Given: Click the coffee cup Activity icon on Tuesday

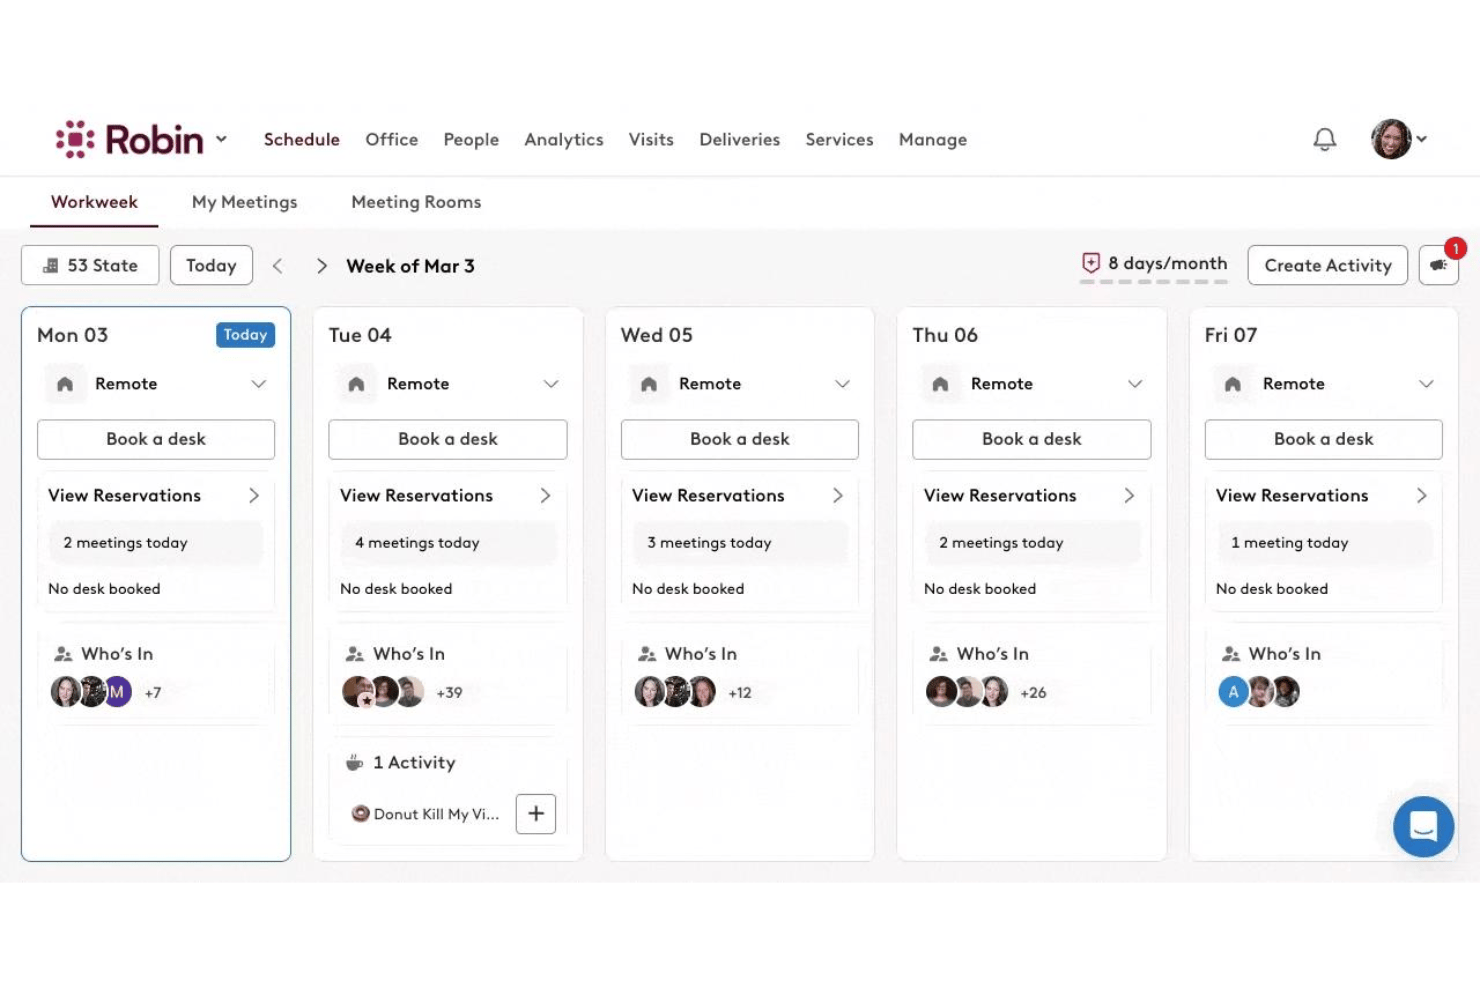Looking at the screenshot, I should (x=354, y=763).
